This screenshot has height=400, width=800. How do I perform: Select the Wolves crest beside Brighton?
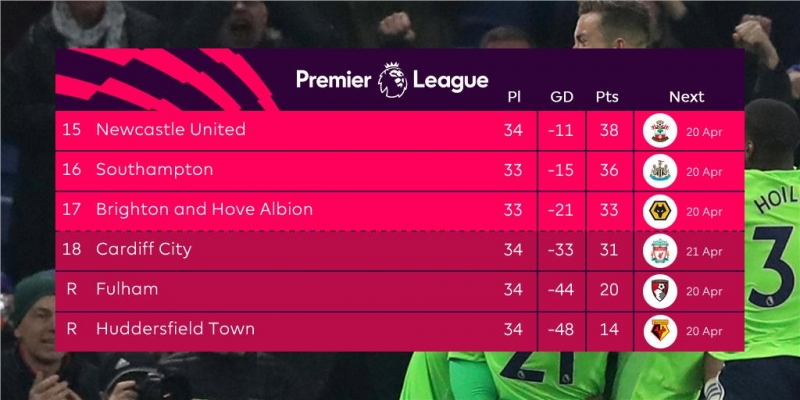pyautogui.click(x=661, y=211)
